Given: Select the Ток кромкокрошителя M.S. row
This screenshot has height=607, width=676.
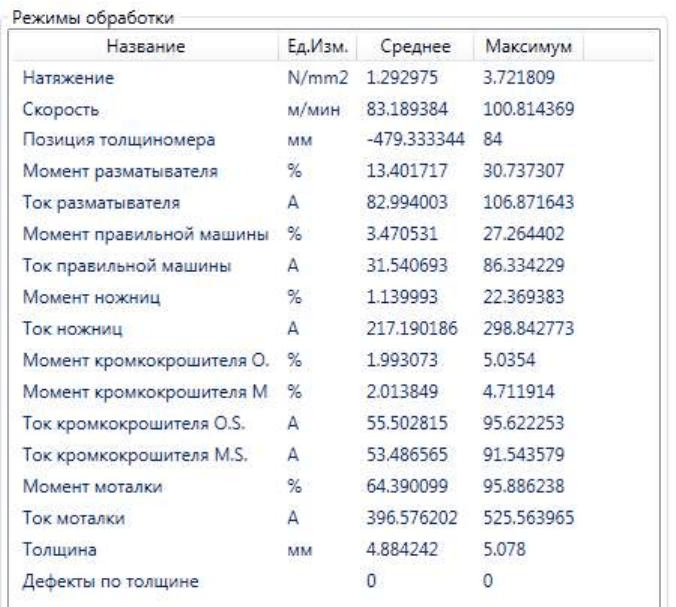Looking at the screenshot, I should (x=333, y=454).
